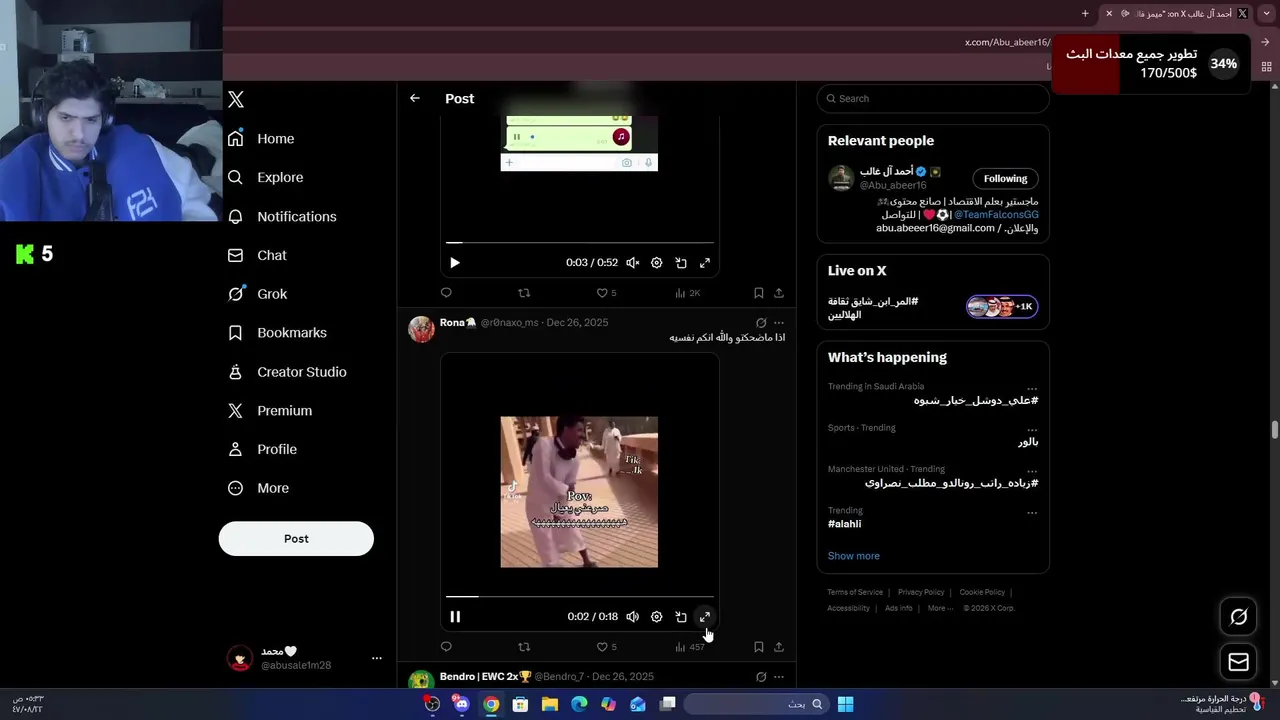Image resolution: width=1280 pixels, height=720 pixels.
Task: Open Windows Start menu
Action: click(x=845, y=704)
